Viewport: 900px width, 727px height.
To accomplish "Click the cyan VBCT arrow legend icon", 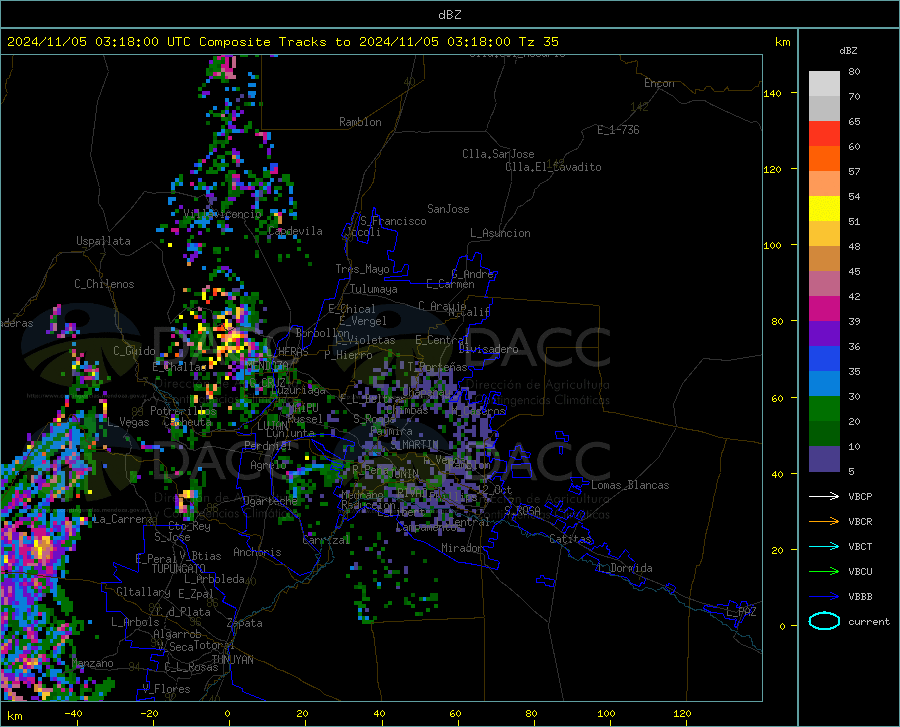I will pos(824,546).
